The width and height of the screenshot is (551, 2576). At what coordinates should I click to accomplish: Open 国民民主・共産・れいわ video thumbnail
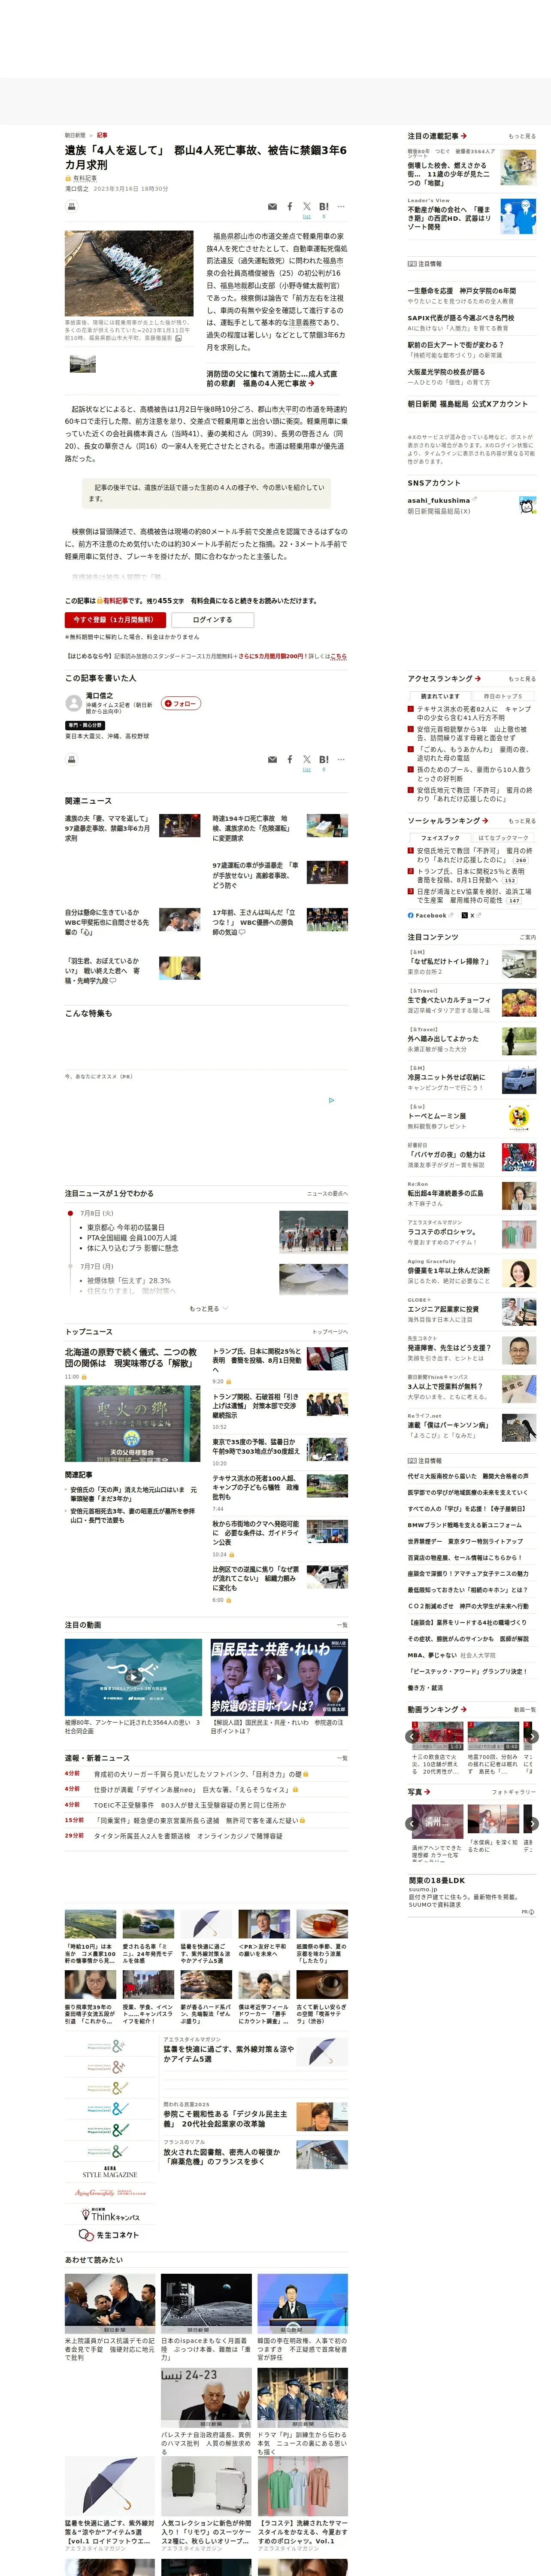[279, 1677]
